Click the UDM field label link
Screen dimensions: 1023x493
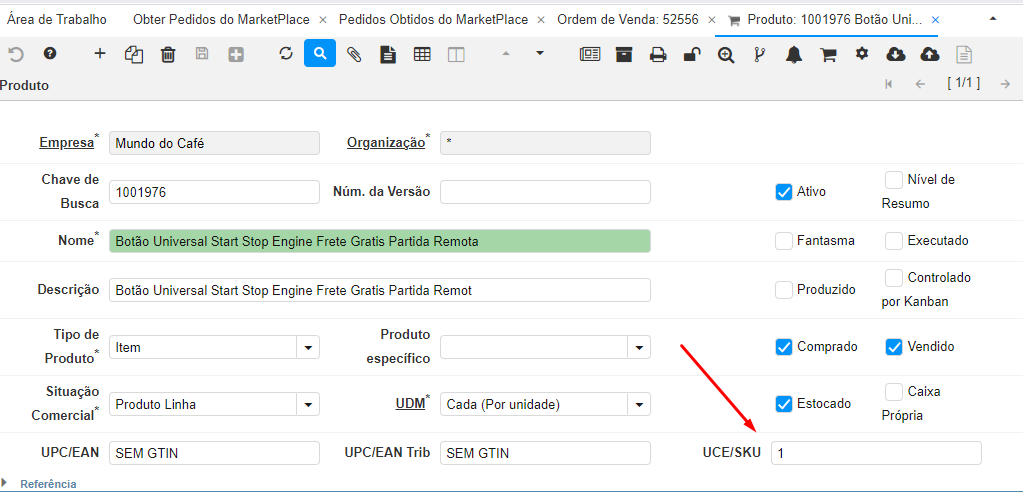[411, 403]
